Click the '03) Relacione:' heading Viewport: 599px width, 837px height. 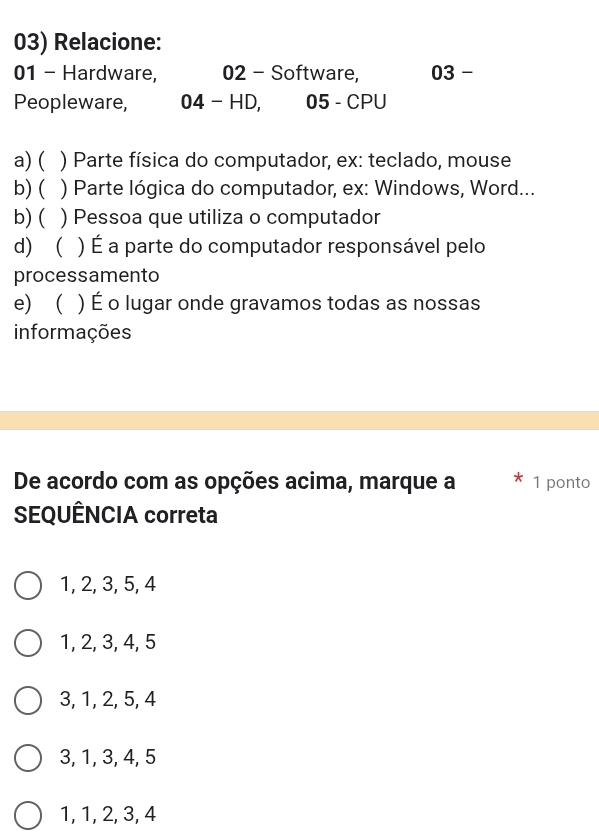[88, 42]
